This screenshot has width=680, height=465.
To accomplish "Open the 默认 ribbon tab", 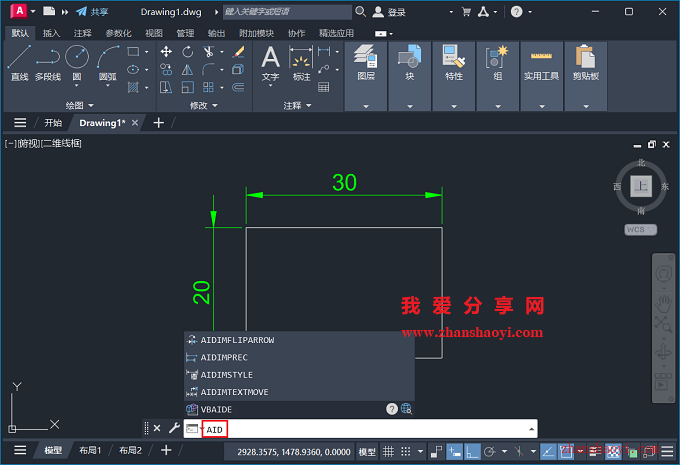I will coord(20,33).
